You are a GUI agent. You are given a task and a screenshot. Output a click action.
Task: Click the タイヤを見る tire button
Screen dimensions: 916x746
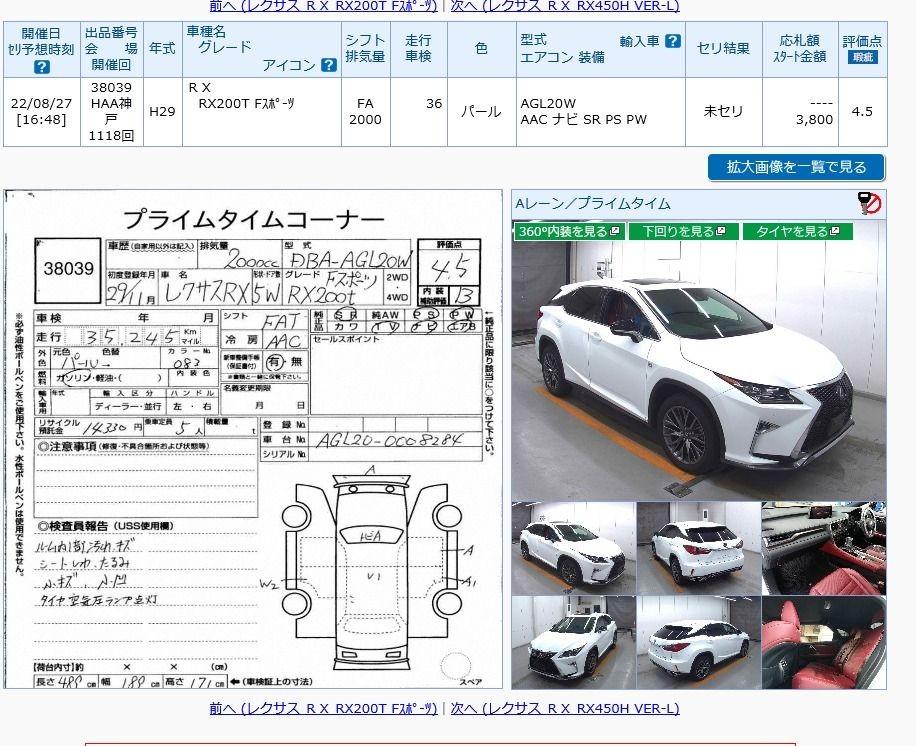click(797, 231)
